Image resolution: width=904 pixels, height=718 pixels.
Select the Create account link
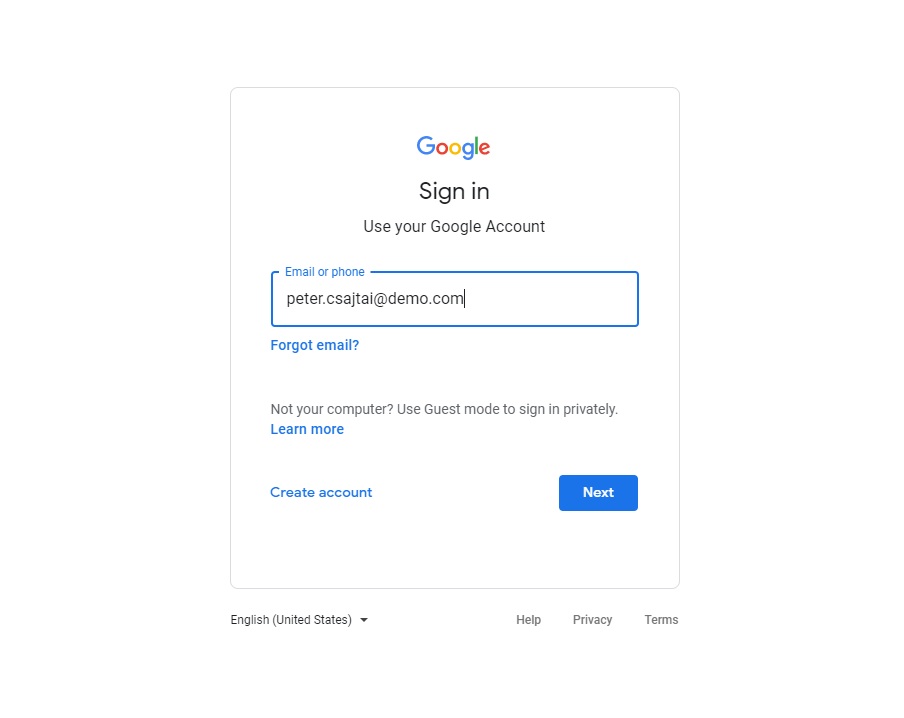(321, 492)
